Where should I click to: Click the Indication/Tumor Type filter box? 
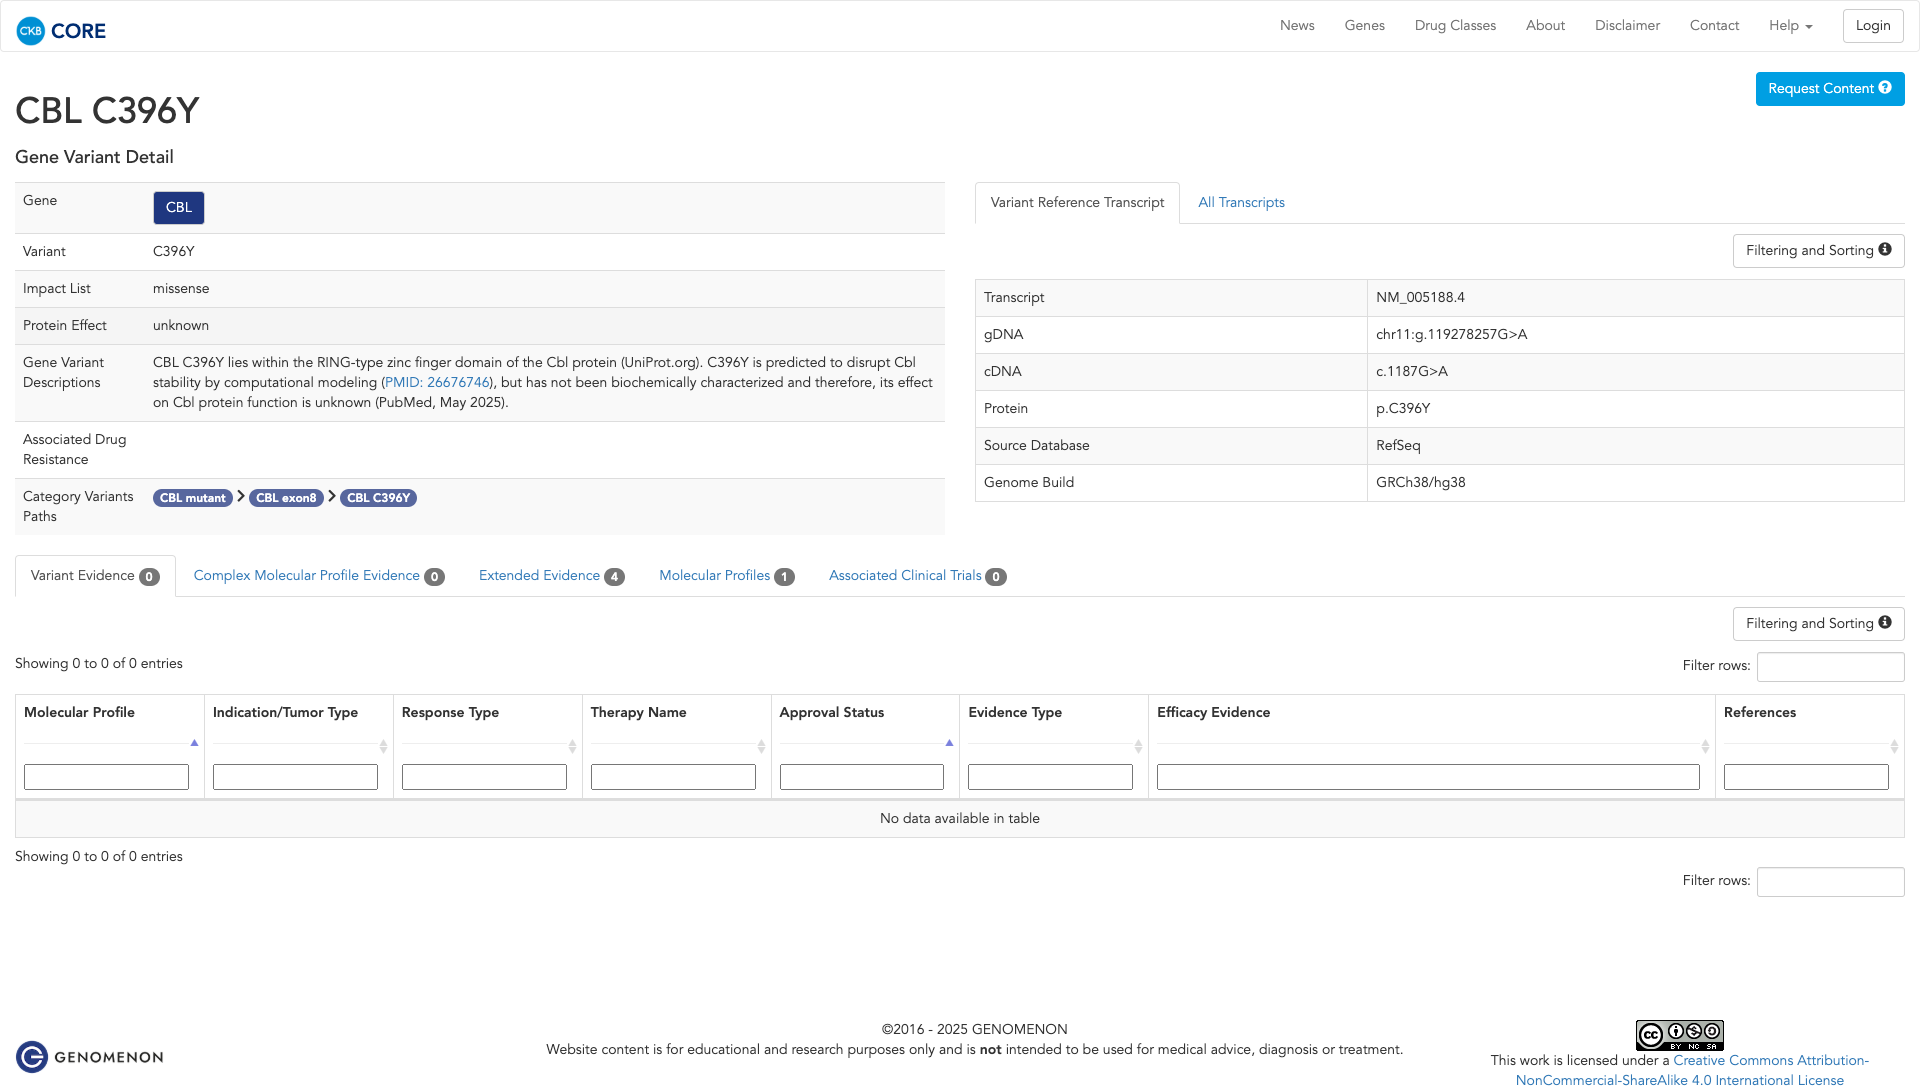(295, 777)
